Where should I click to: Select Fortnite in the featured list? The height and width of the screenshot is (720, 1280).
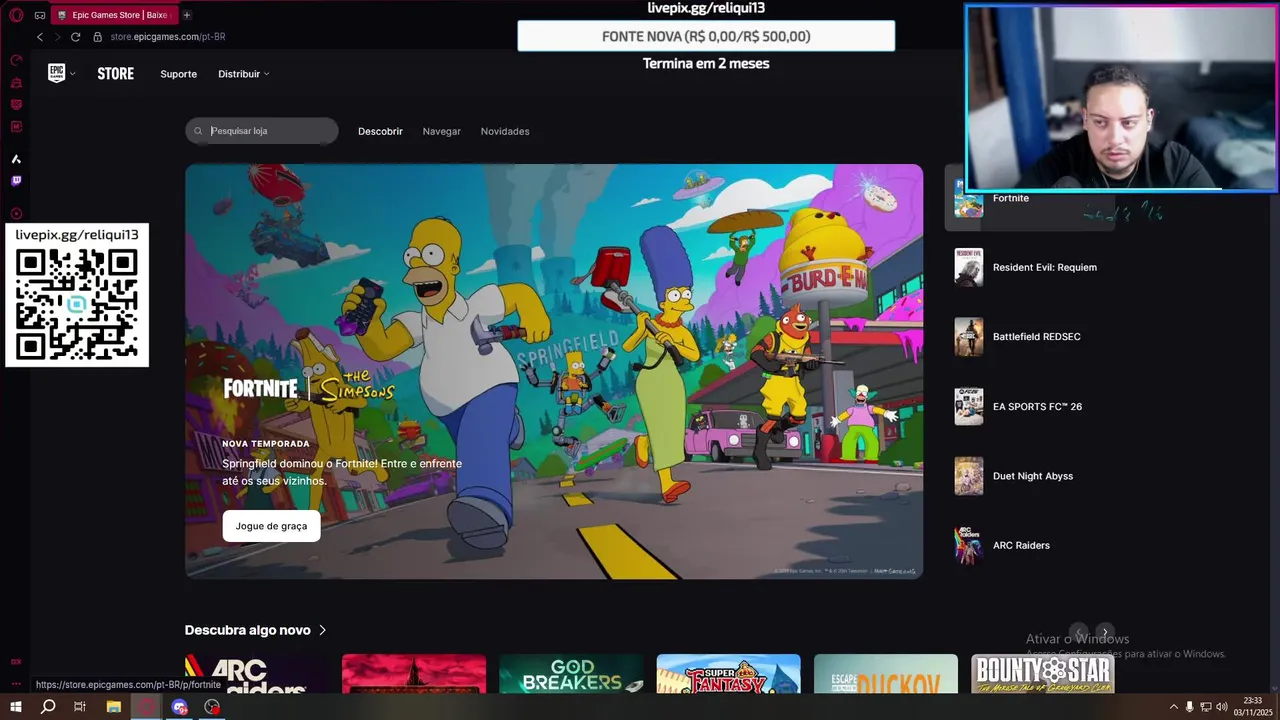click(x=1029, y=198)
